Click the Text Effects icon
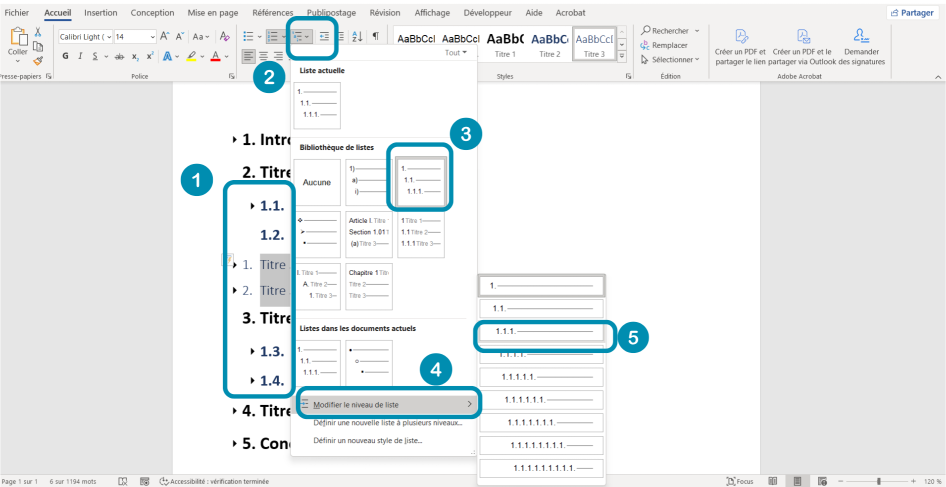This screenshot has height=487, width=946. pyautogui.click(x=167, y=57)
